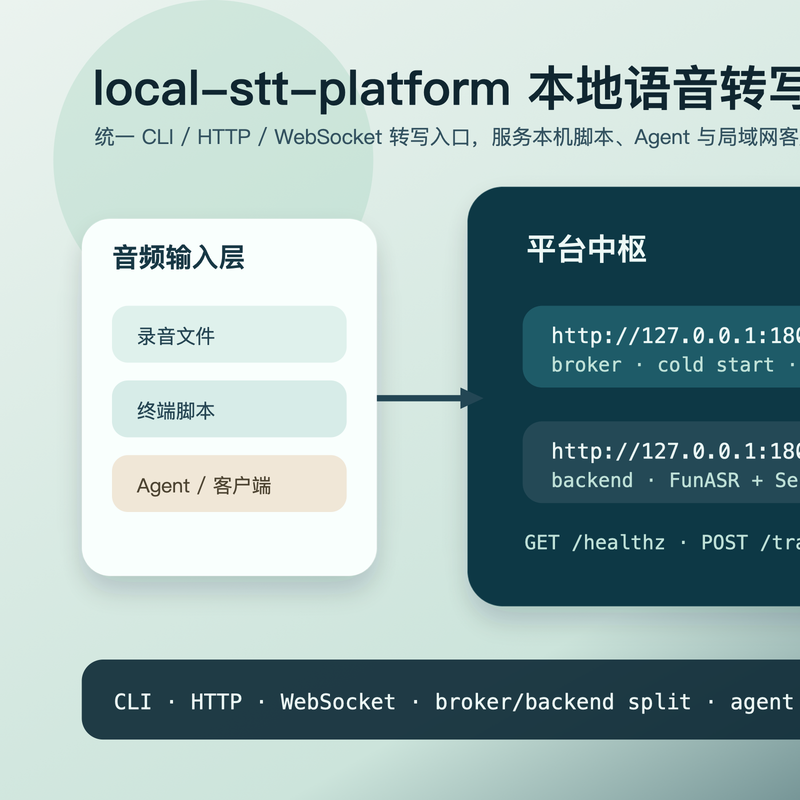This screenshot has width=800, height=800.
Task: Select HTTP in the bottom bar
Action: 216,702
